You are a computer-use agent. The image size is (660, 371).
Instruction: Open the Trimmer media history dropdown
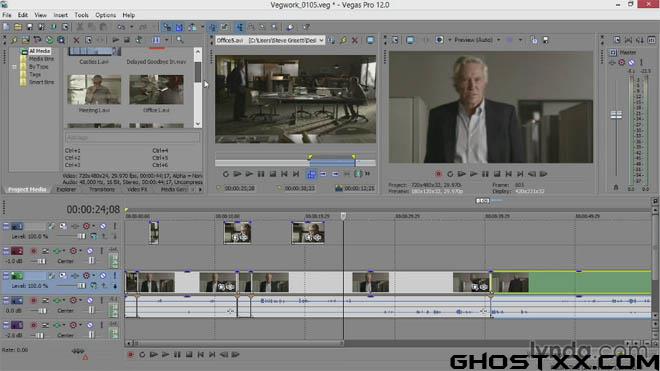[321, 40]
